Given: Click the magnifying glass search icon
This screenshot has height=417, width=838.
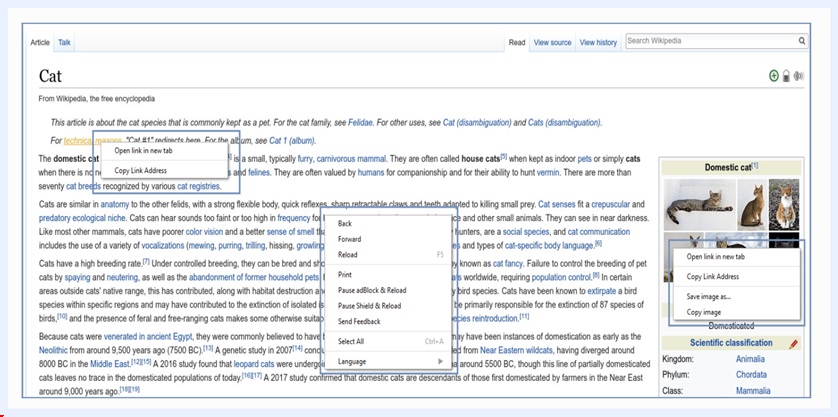Looking at the screenshot, I should coord(802,41).
